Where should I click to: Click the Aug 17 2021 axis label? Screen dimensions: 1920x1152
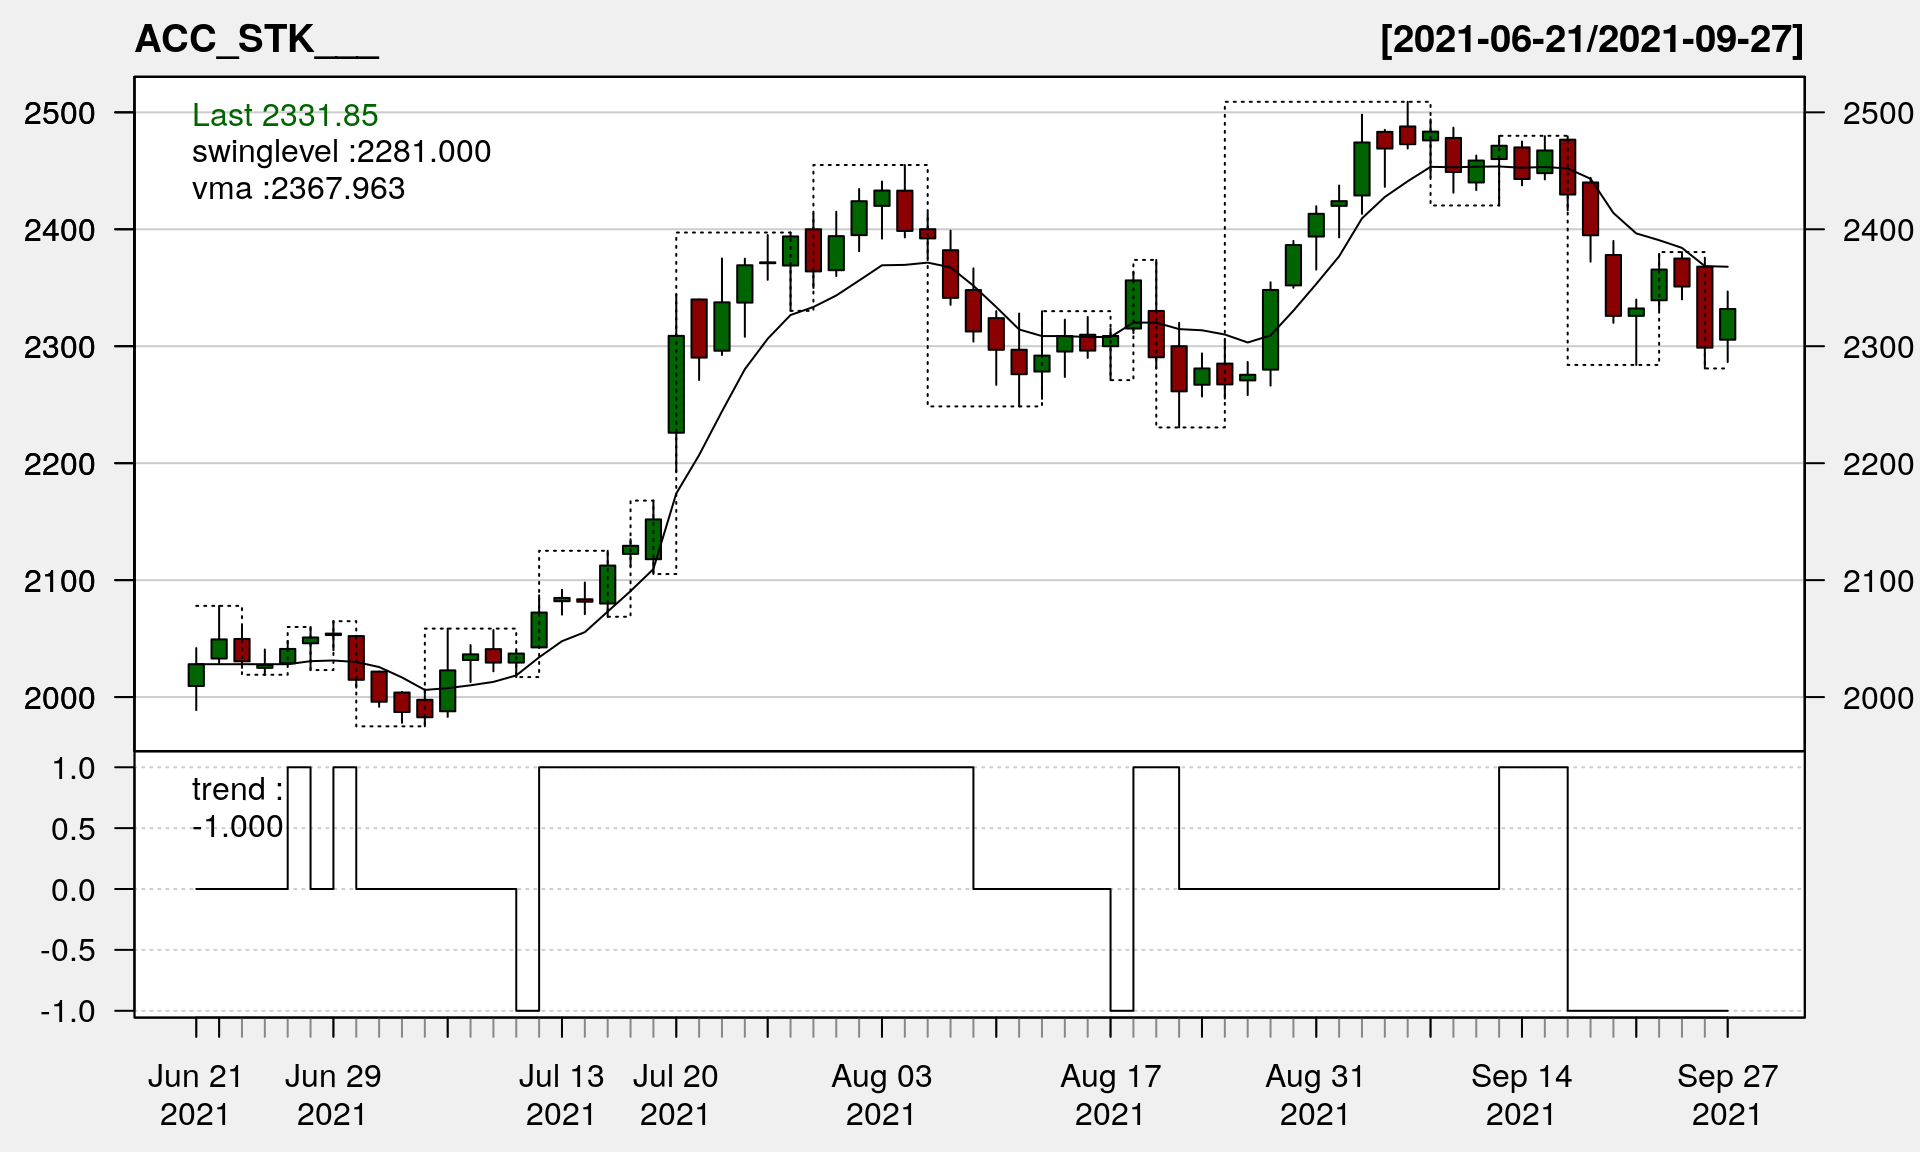tap(1110, 1095)
